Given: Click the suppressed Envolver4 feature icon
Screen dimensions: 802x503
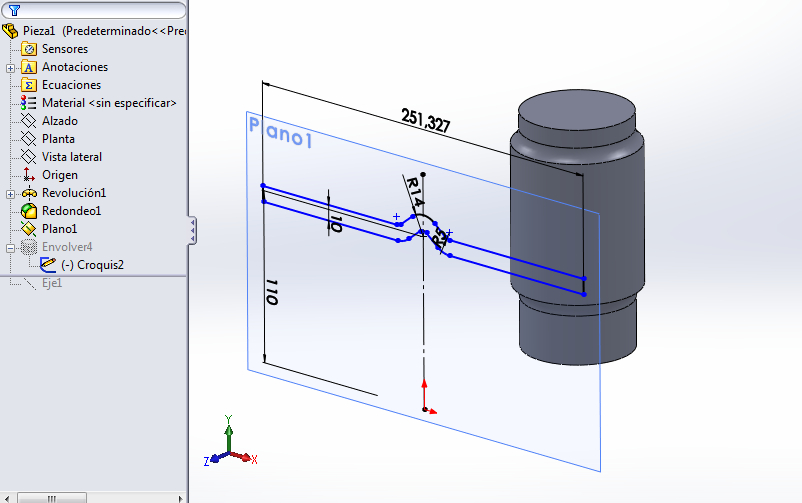Looking at the screenshot, I should 29,247.
